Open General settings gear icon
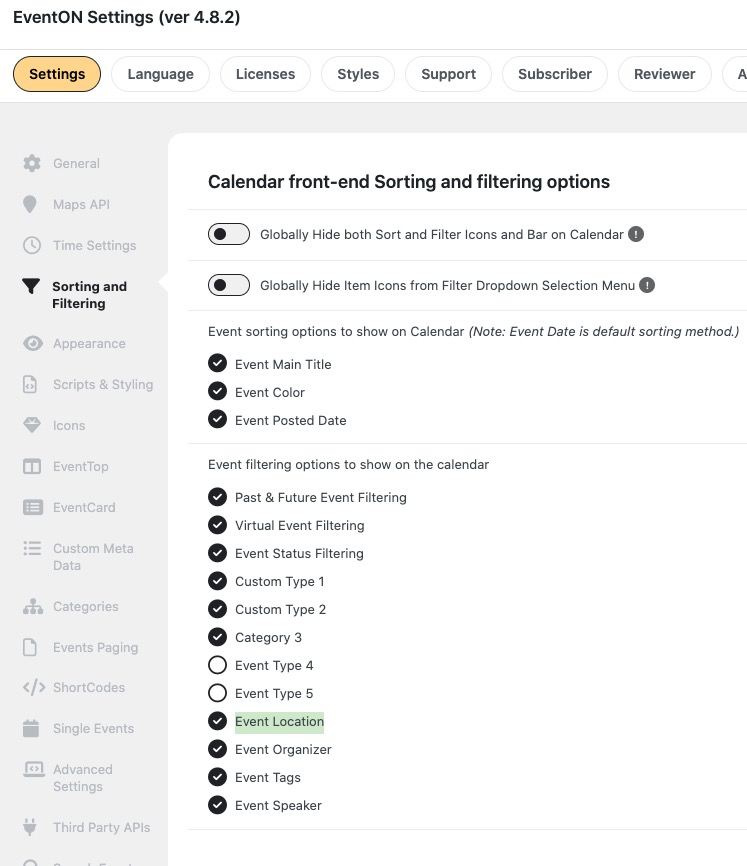This screenshot has width=747, height=866. tap(32, 163)
